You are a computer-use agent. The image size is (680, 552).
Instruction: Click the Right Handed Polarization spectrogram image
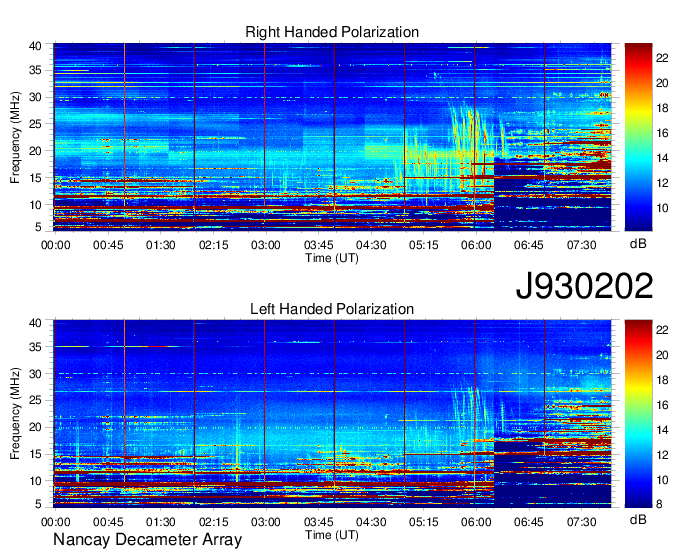click(332, 137)
